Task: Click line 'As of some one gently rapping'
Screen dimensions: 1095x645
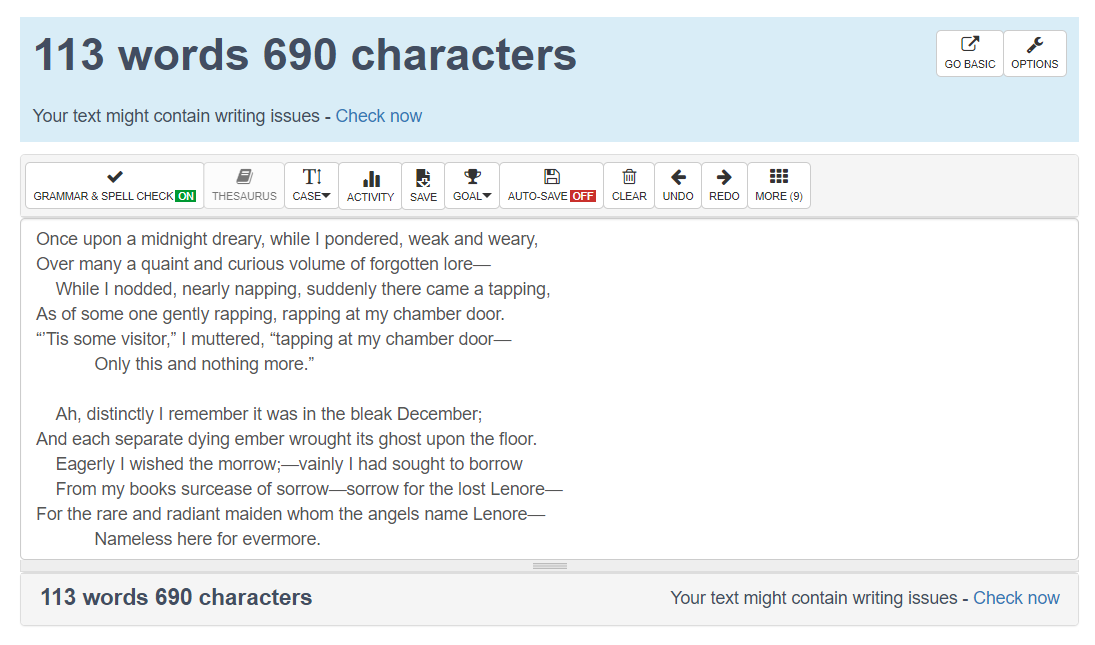Action: pyautogui.click(x=270, y=314)
